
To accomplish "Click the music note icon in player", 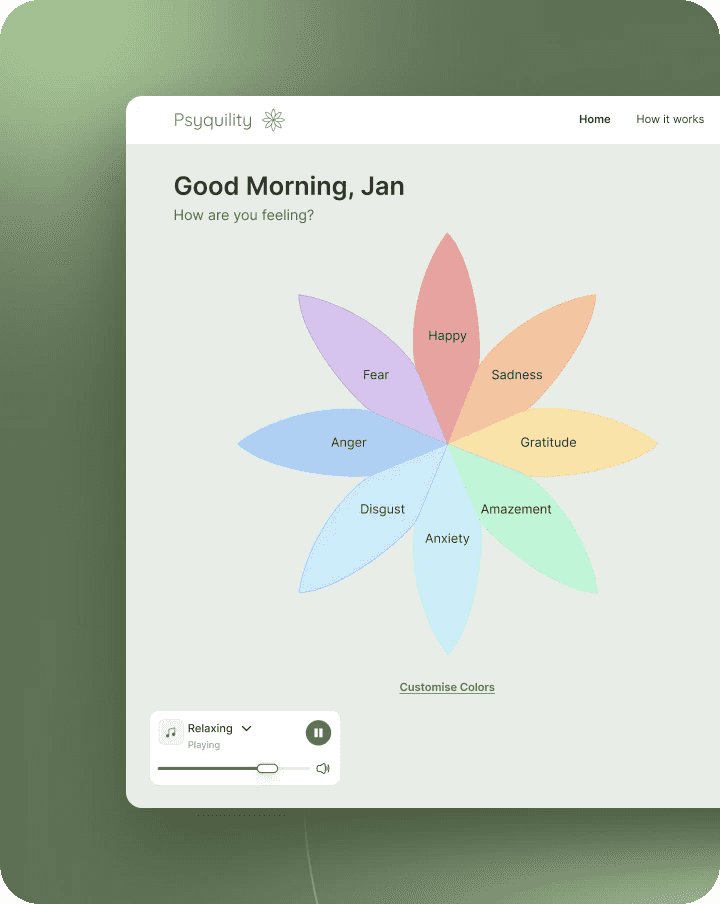I will point(171,732).
